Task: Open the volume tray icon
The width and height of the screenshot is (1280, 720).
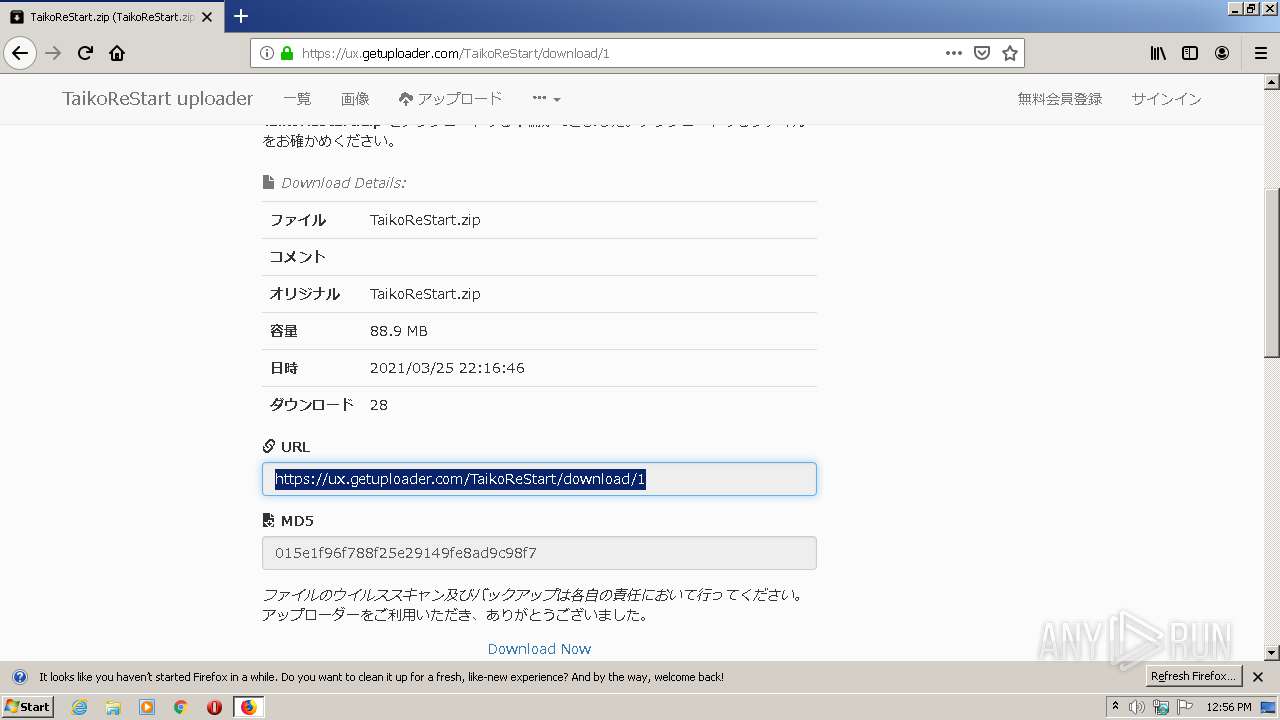Action: point(1137,707)
